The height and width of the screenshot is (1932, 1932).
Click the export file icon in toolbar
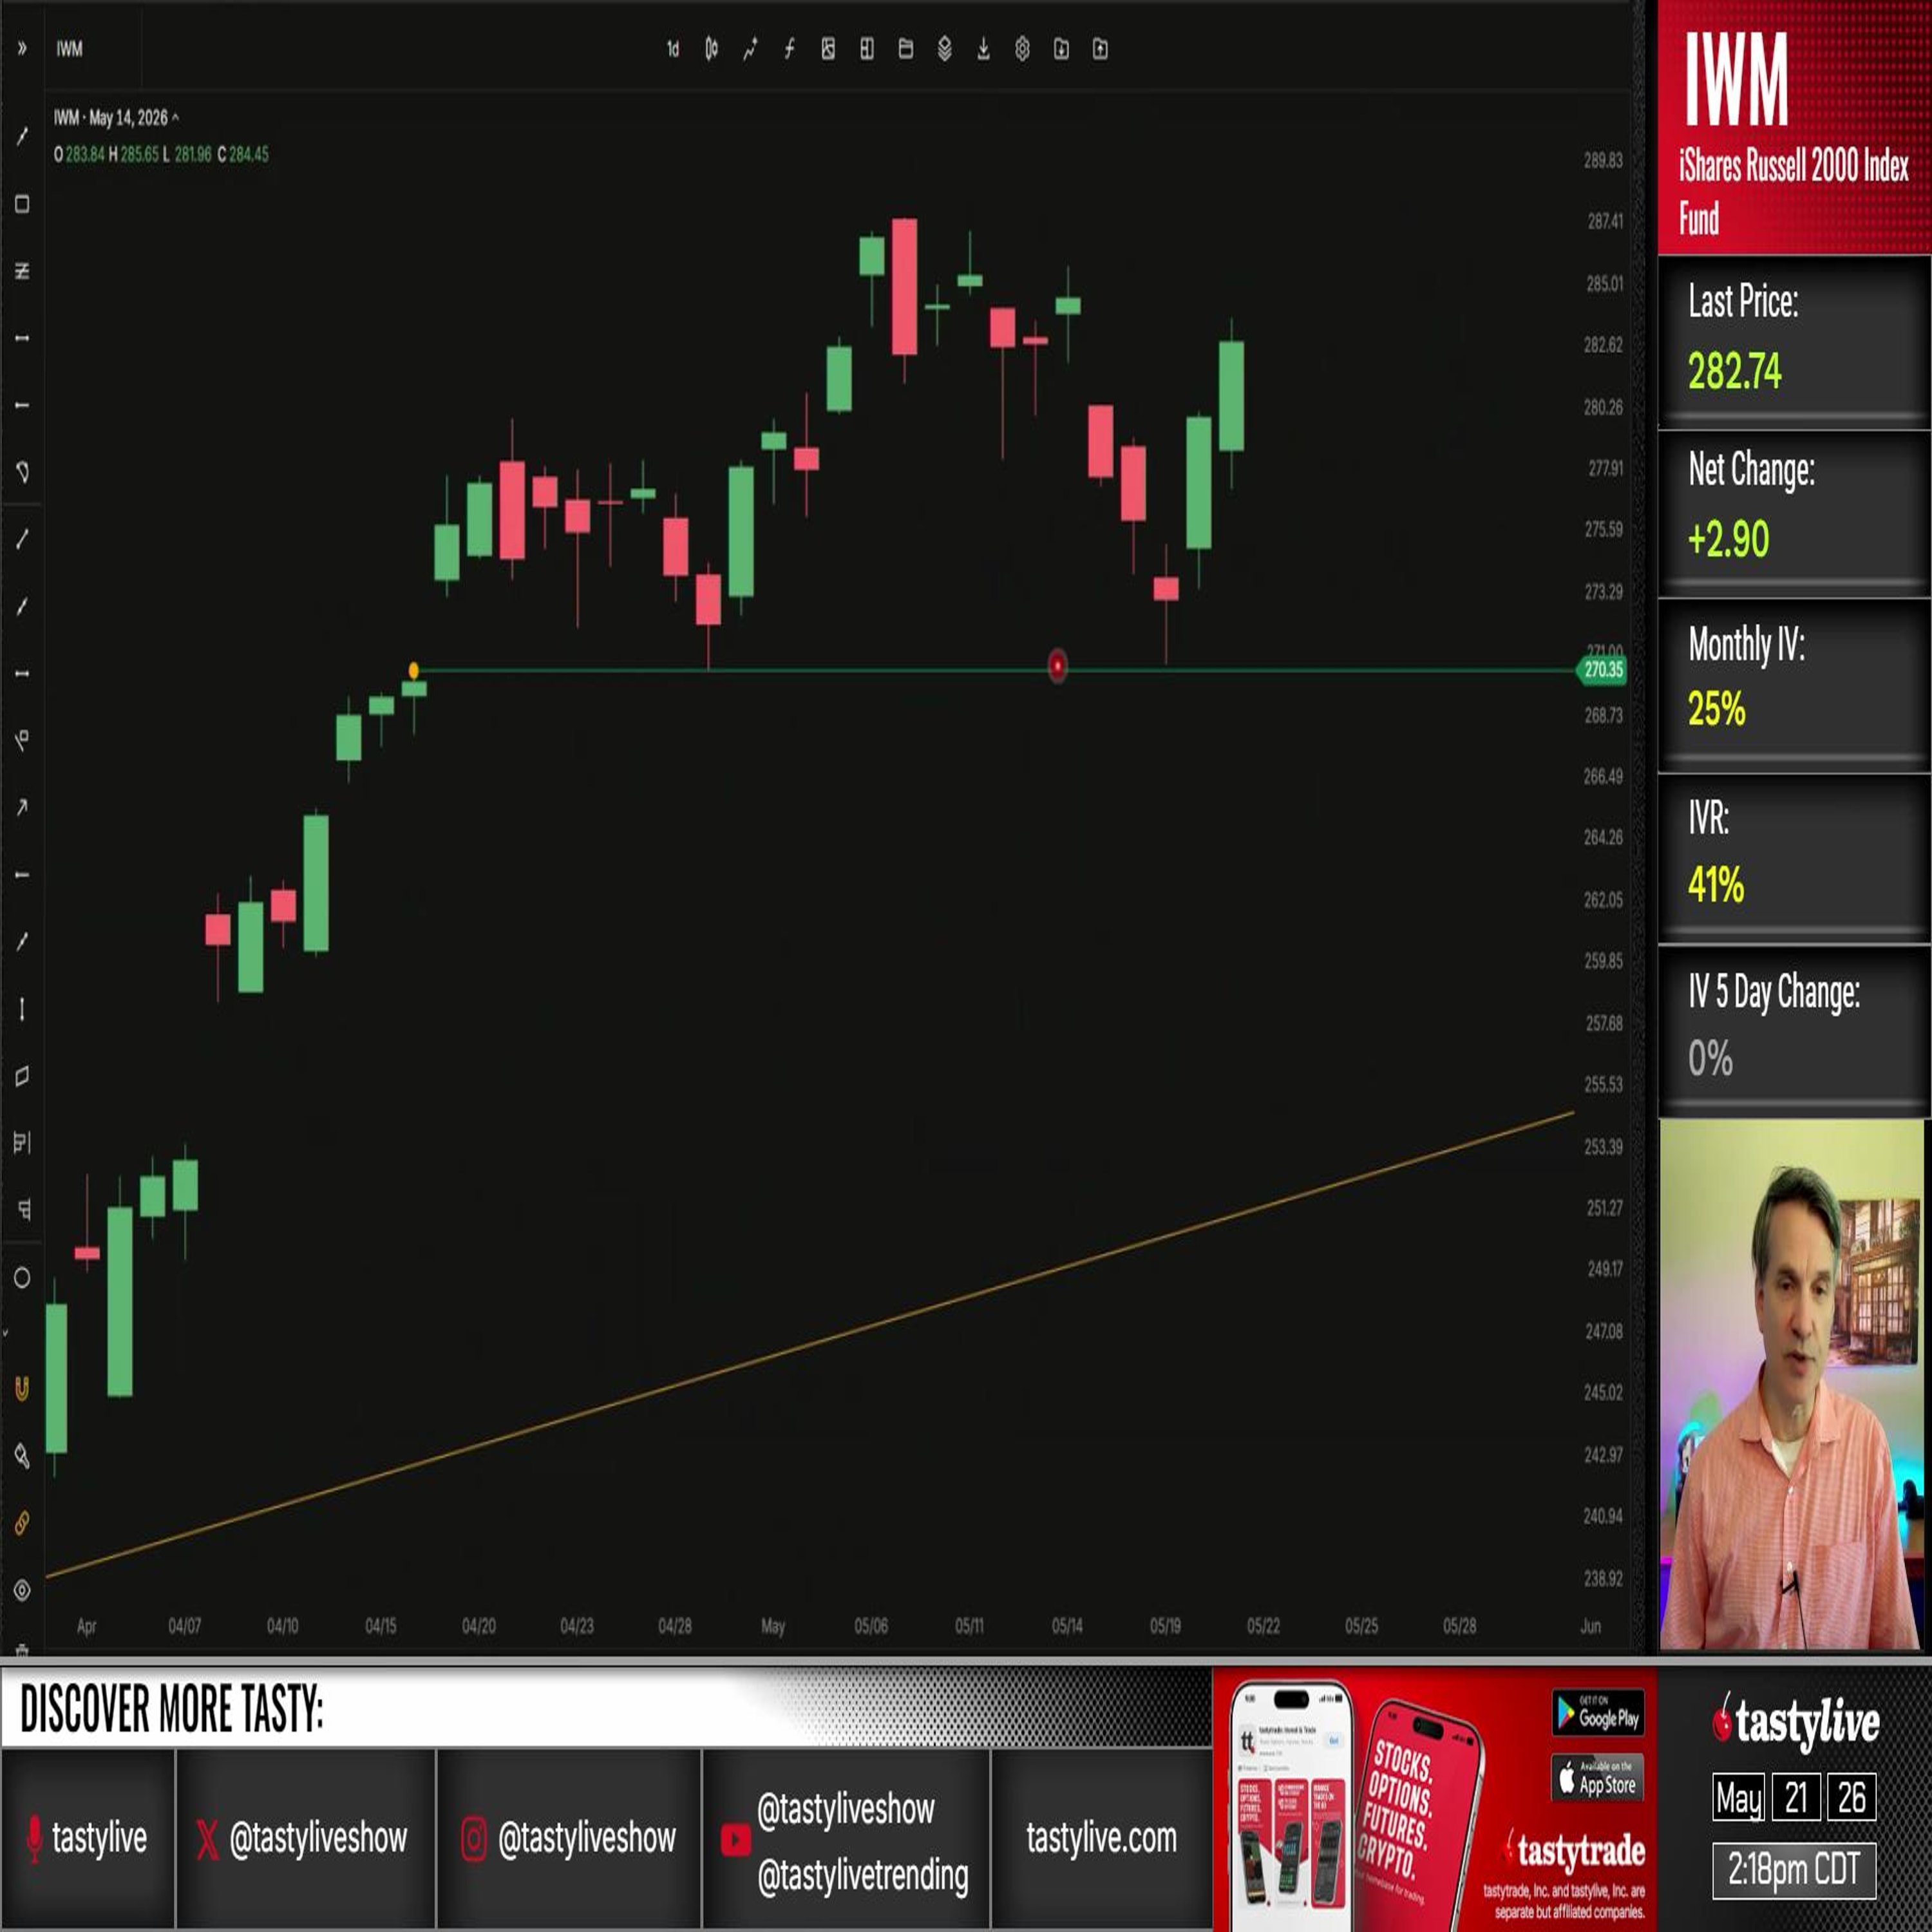[x=1100, y=49]
